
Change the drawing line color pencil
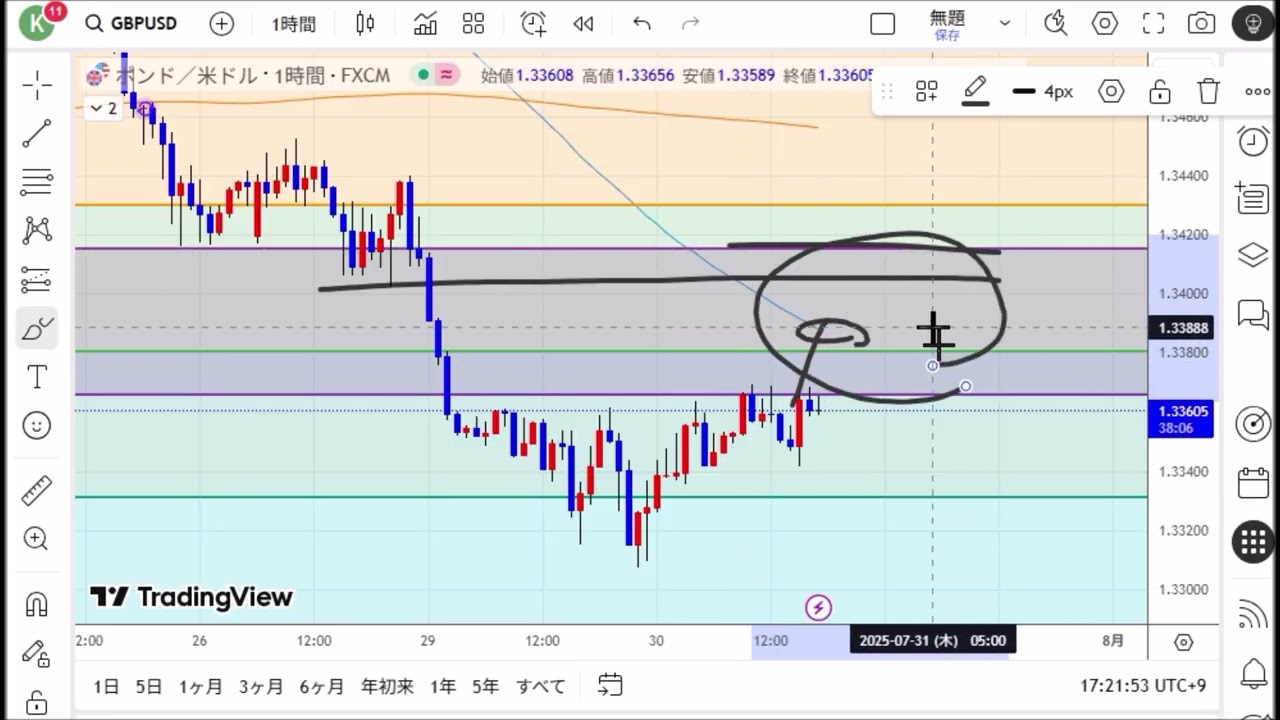click(975, 90)
